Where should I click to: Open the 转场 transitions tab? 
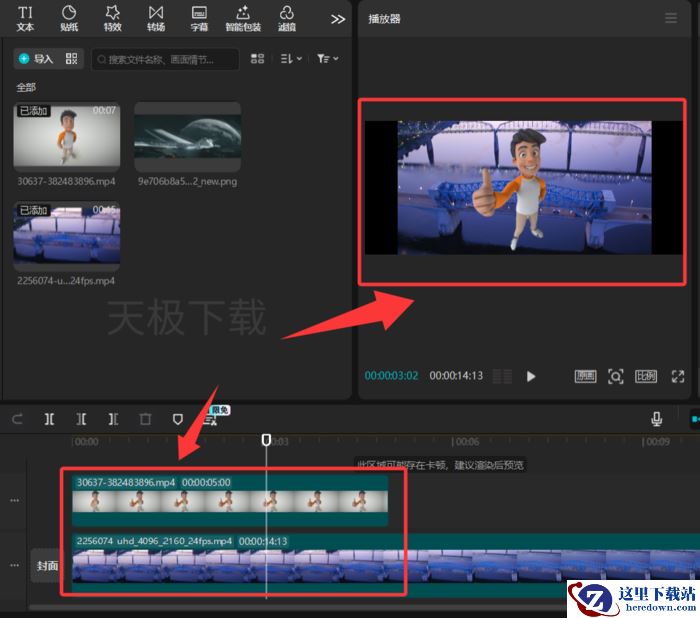pyautogui.click(x=156, y=19)
